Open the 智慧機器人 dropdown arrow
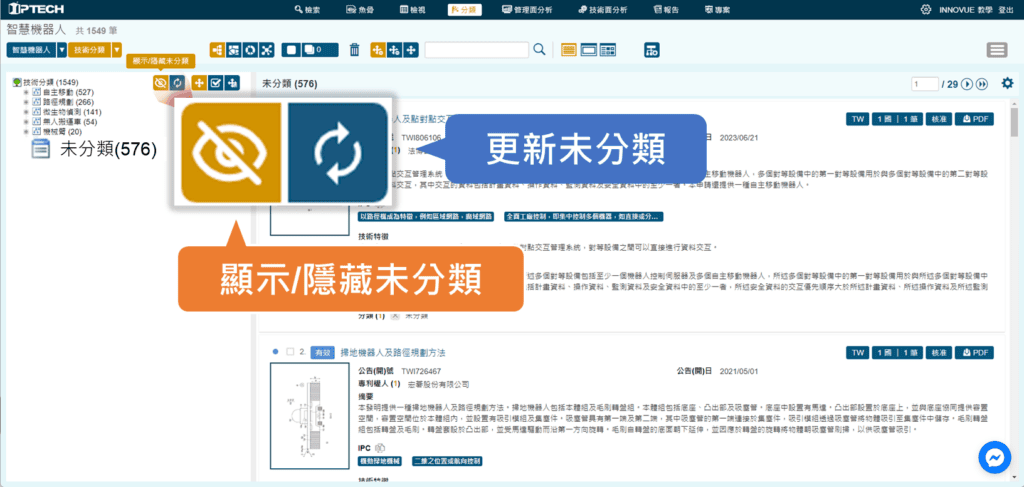This screenshot has height=487, width=1024. pyautogui.click(x=61, y=50)
